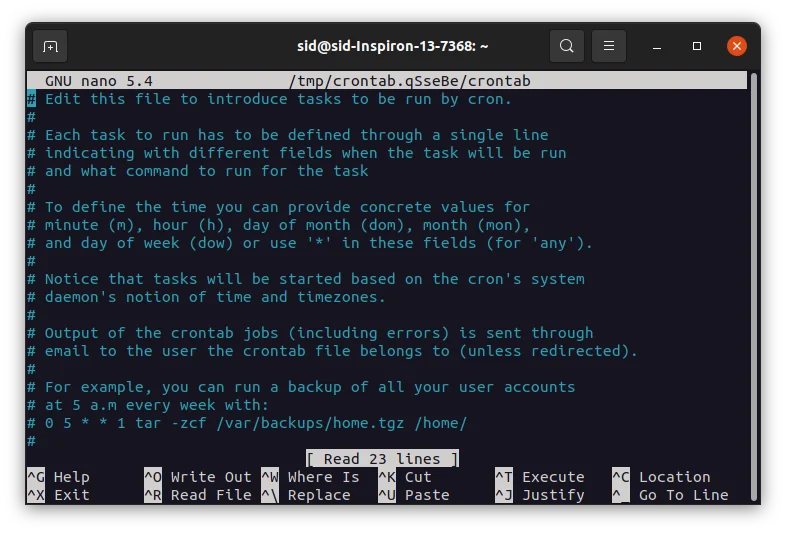Click the ^G Help shortcut

pyautogui.click(x=58, y=477)
